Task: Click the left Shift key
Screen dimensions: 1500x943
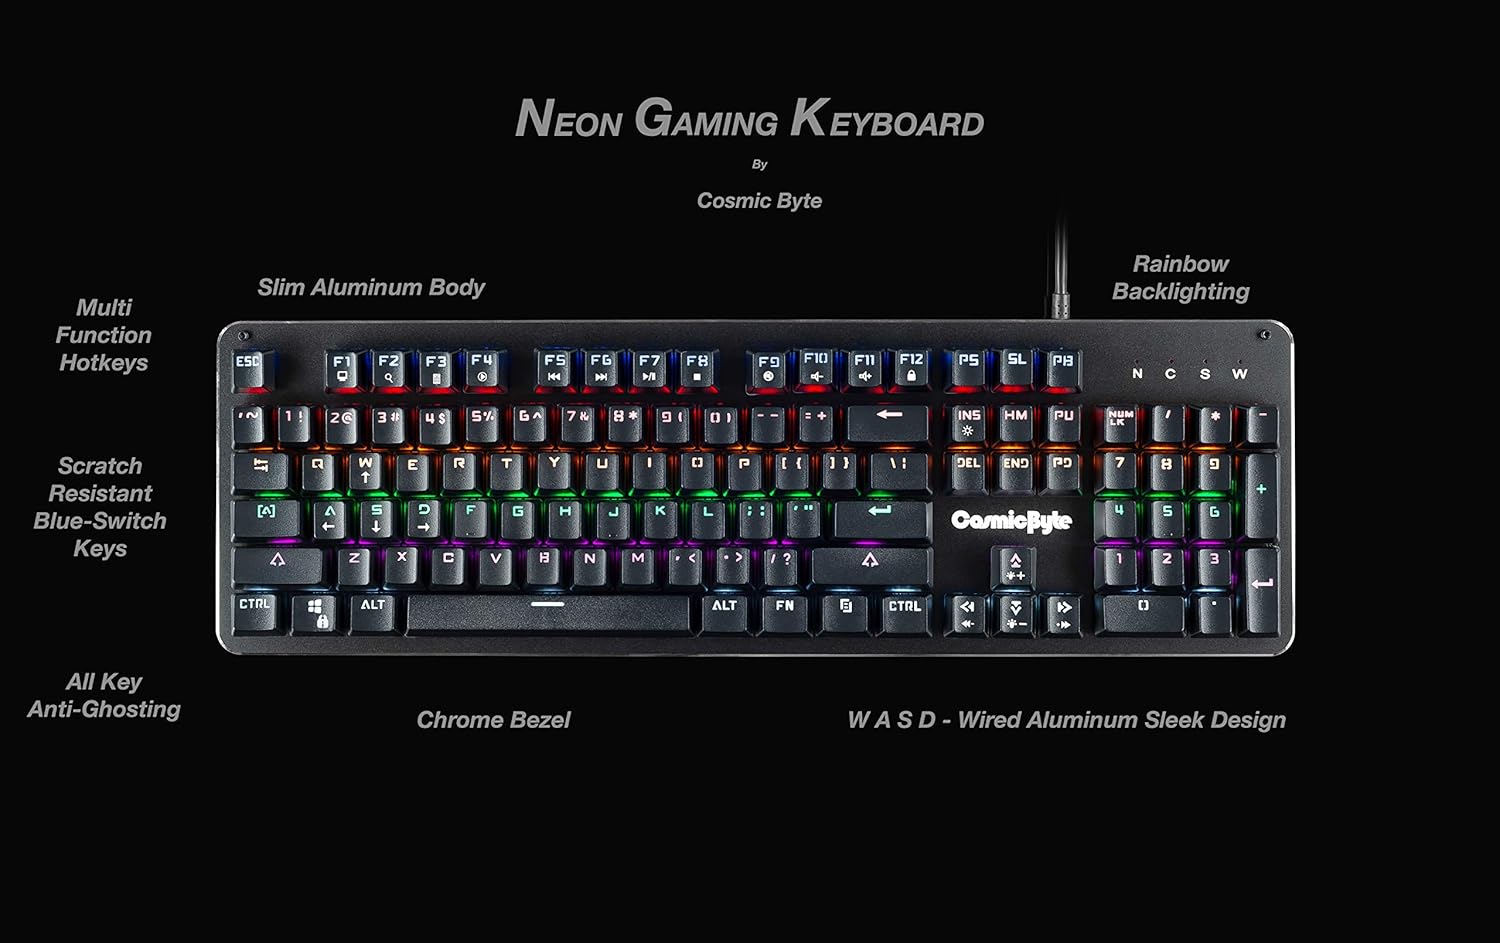Action: 278,566
